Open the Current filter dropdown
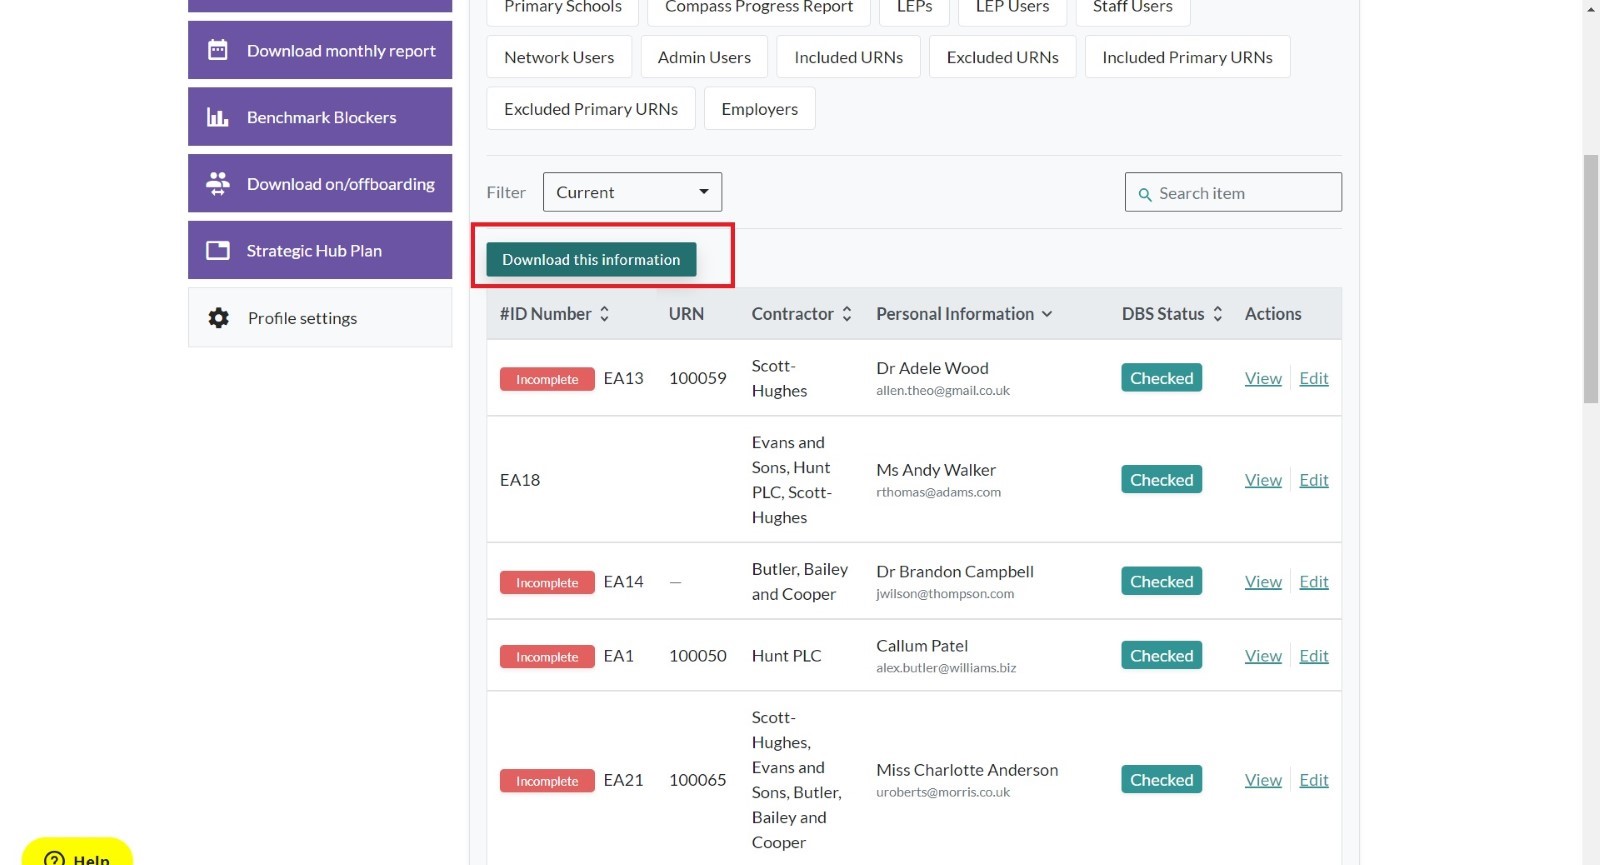The image size is (1600, 865). point(632,192)
